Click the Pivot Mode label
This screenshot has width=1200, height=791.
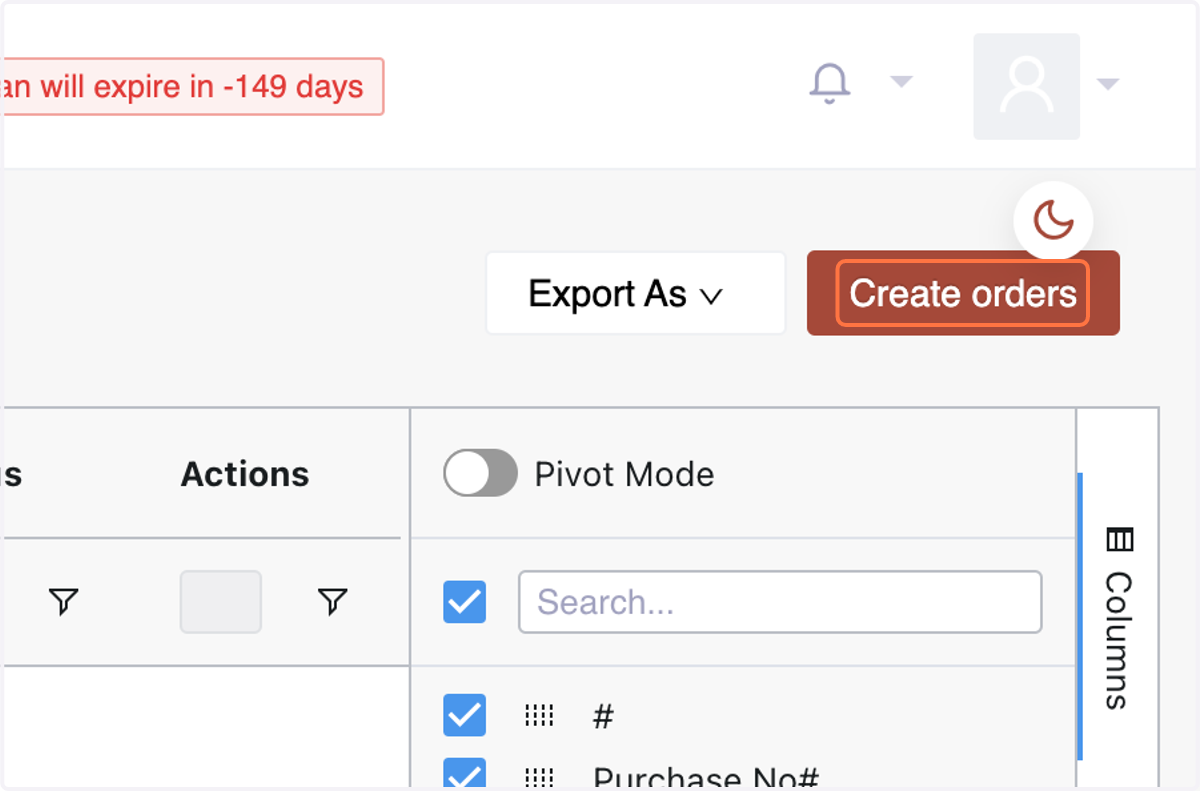click(624, 474)
